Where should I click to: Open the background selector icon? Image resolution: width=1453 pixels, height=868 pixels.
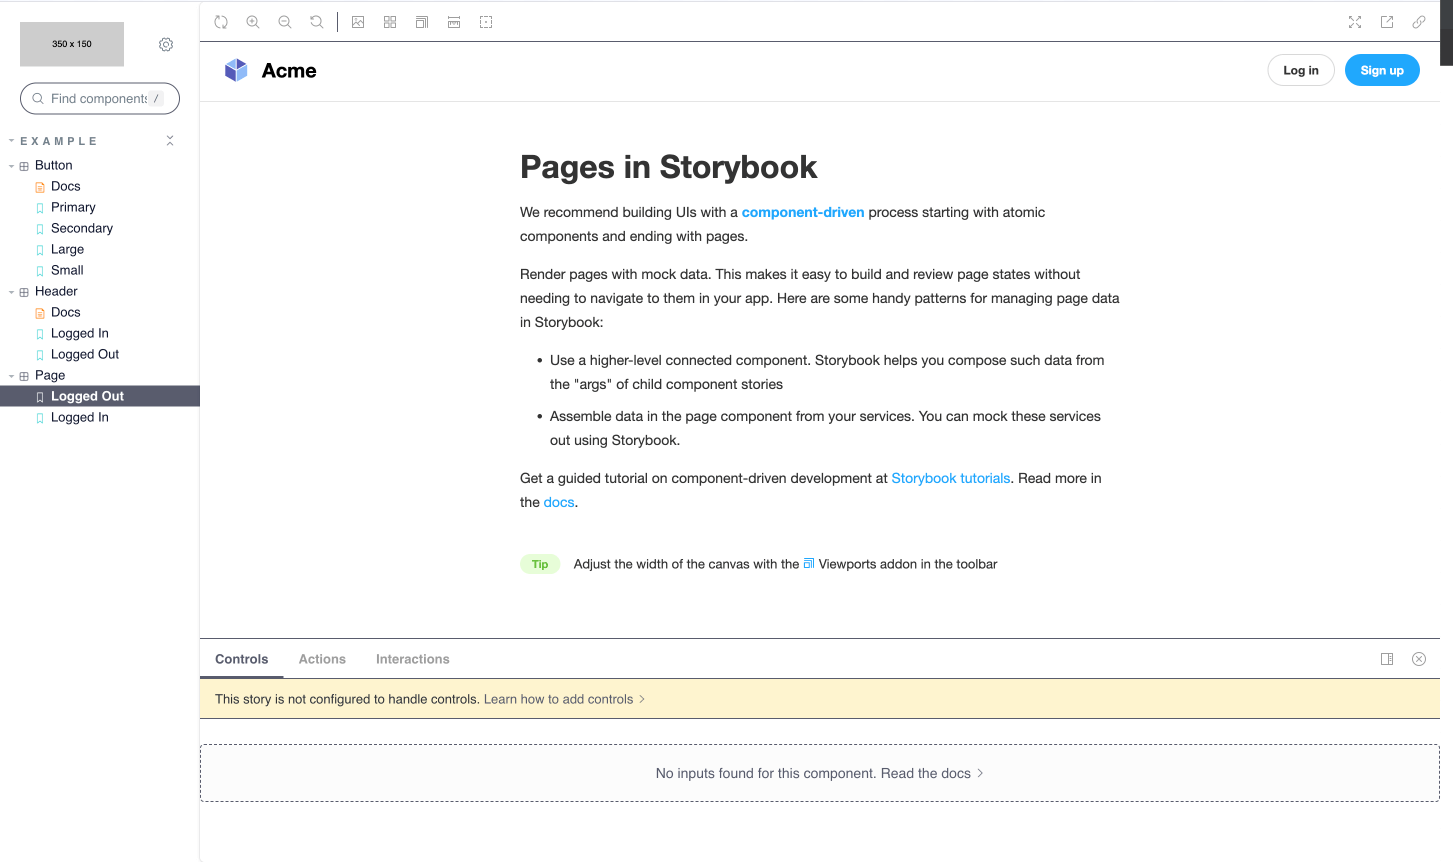click(x=358, y=21)
